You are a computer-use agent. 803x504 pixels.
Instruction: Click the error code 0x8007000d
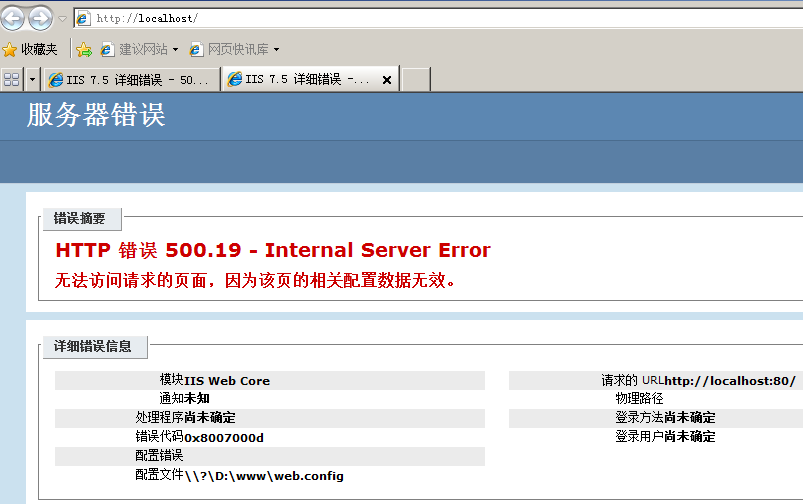[224, 438]
